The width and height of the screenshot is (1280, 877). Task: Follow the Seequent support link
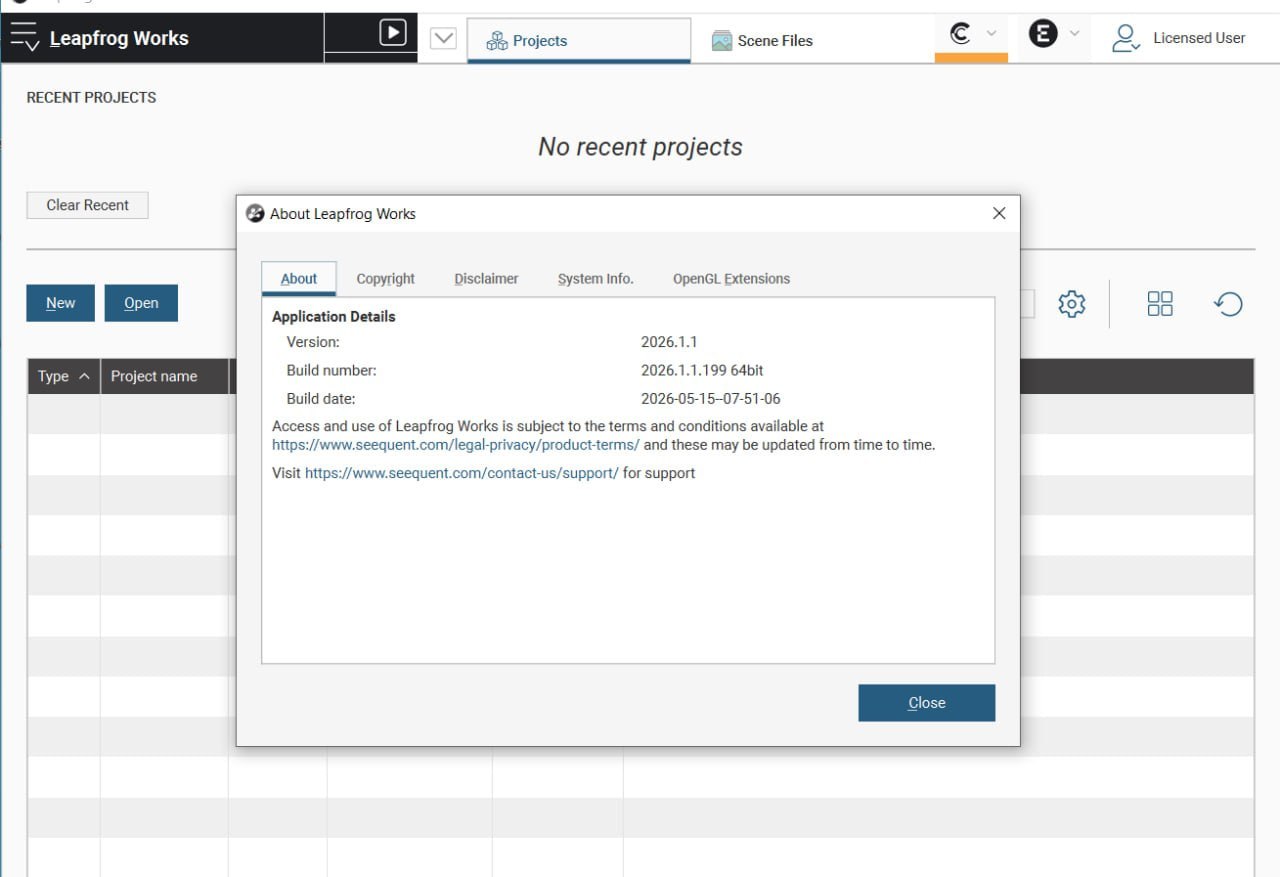coord(462,473)
